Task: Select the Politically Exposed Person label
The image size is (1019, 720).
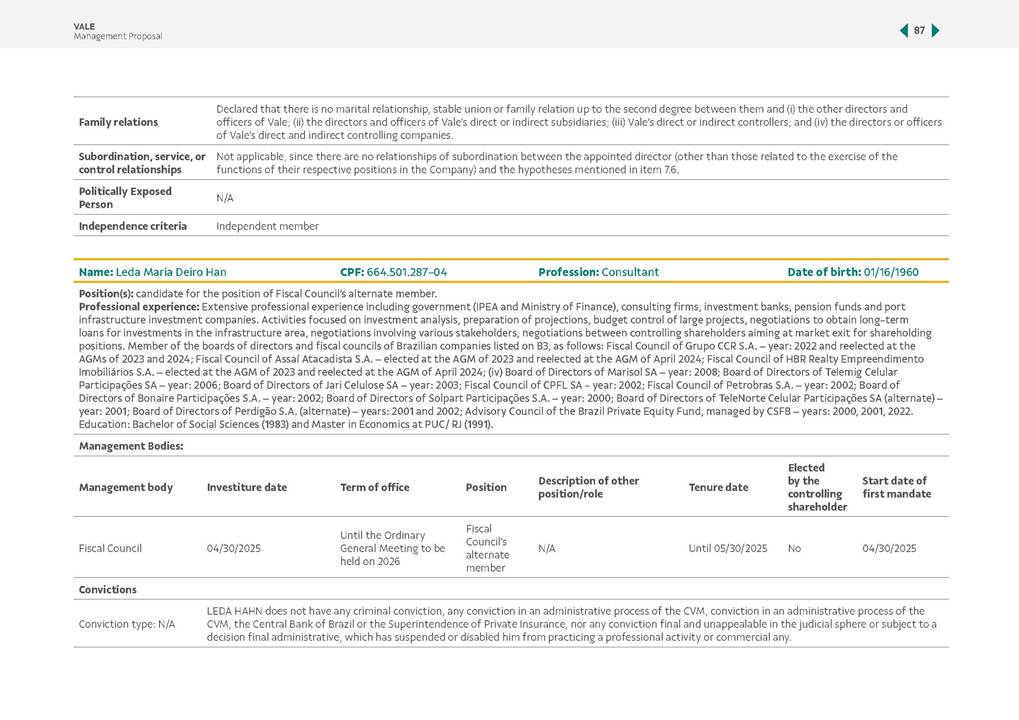Action: 125,198
